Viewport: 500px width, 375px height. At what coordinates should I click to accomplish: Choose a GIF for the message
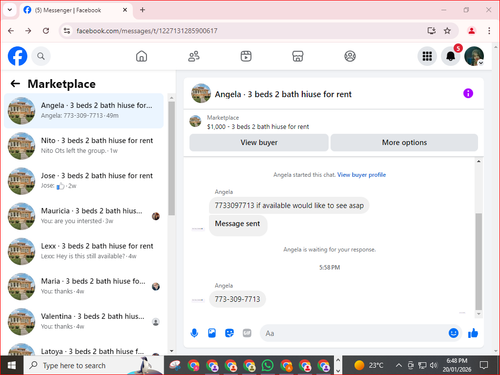(x=247, y=333)
